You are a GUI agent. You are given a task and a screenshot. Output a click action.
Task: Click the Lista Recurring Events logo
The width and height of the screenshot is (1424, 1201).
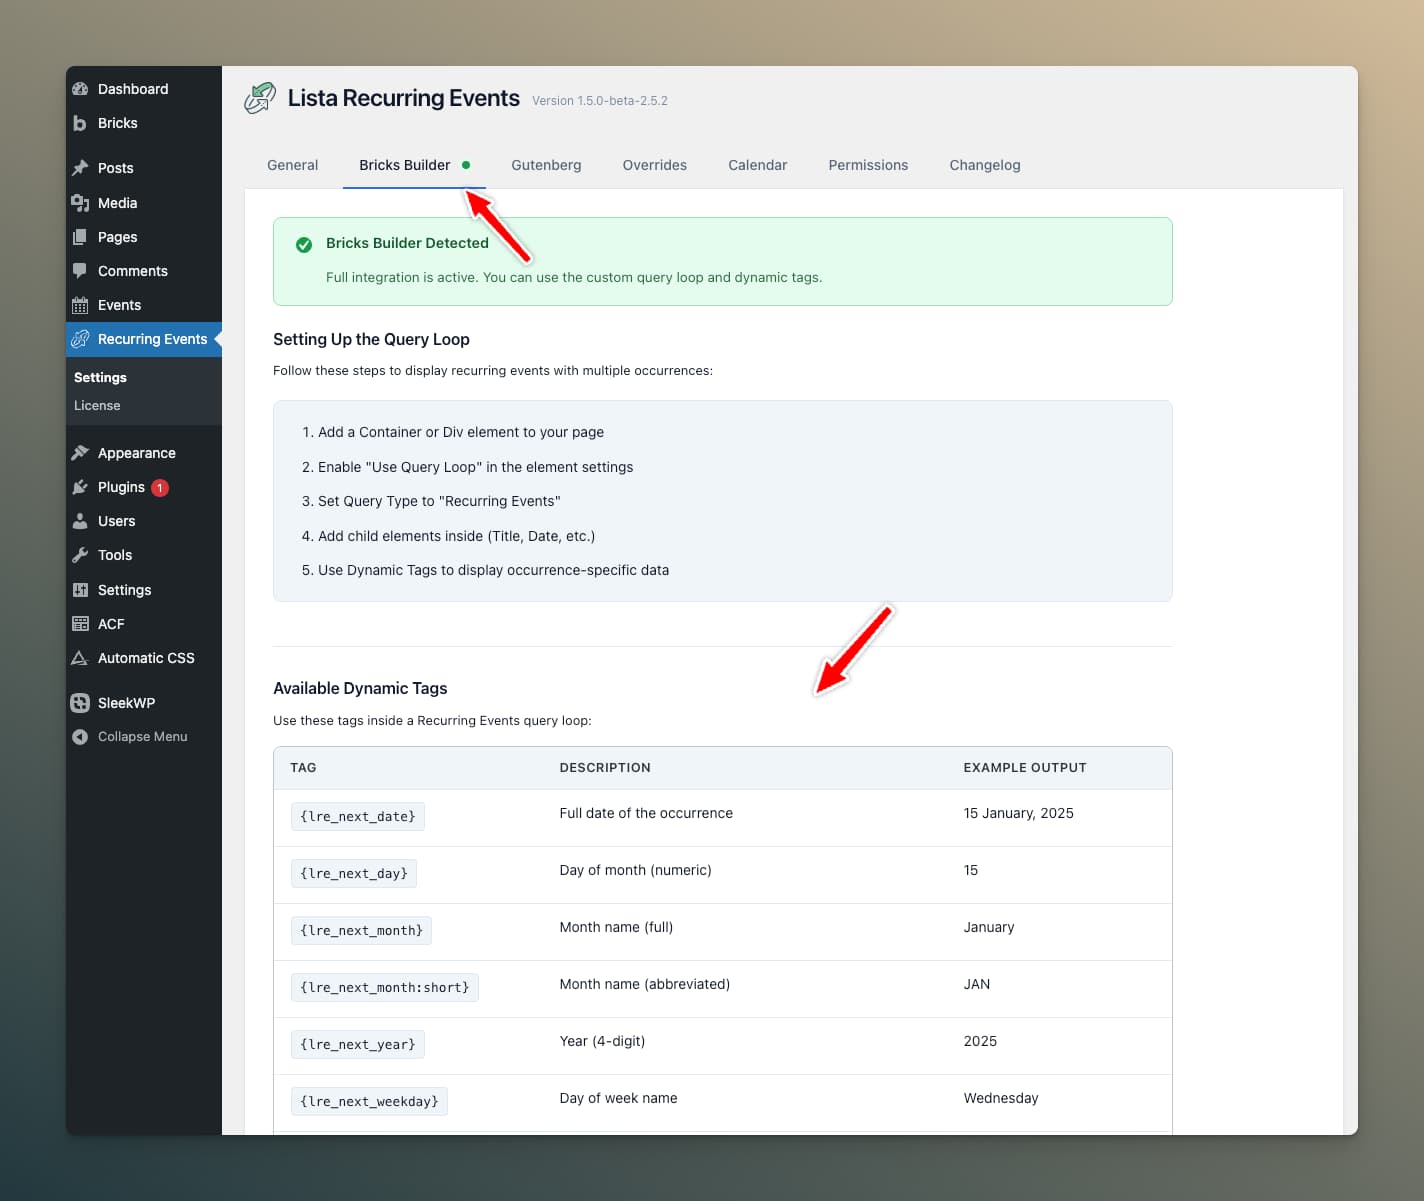tap(260, 98)
